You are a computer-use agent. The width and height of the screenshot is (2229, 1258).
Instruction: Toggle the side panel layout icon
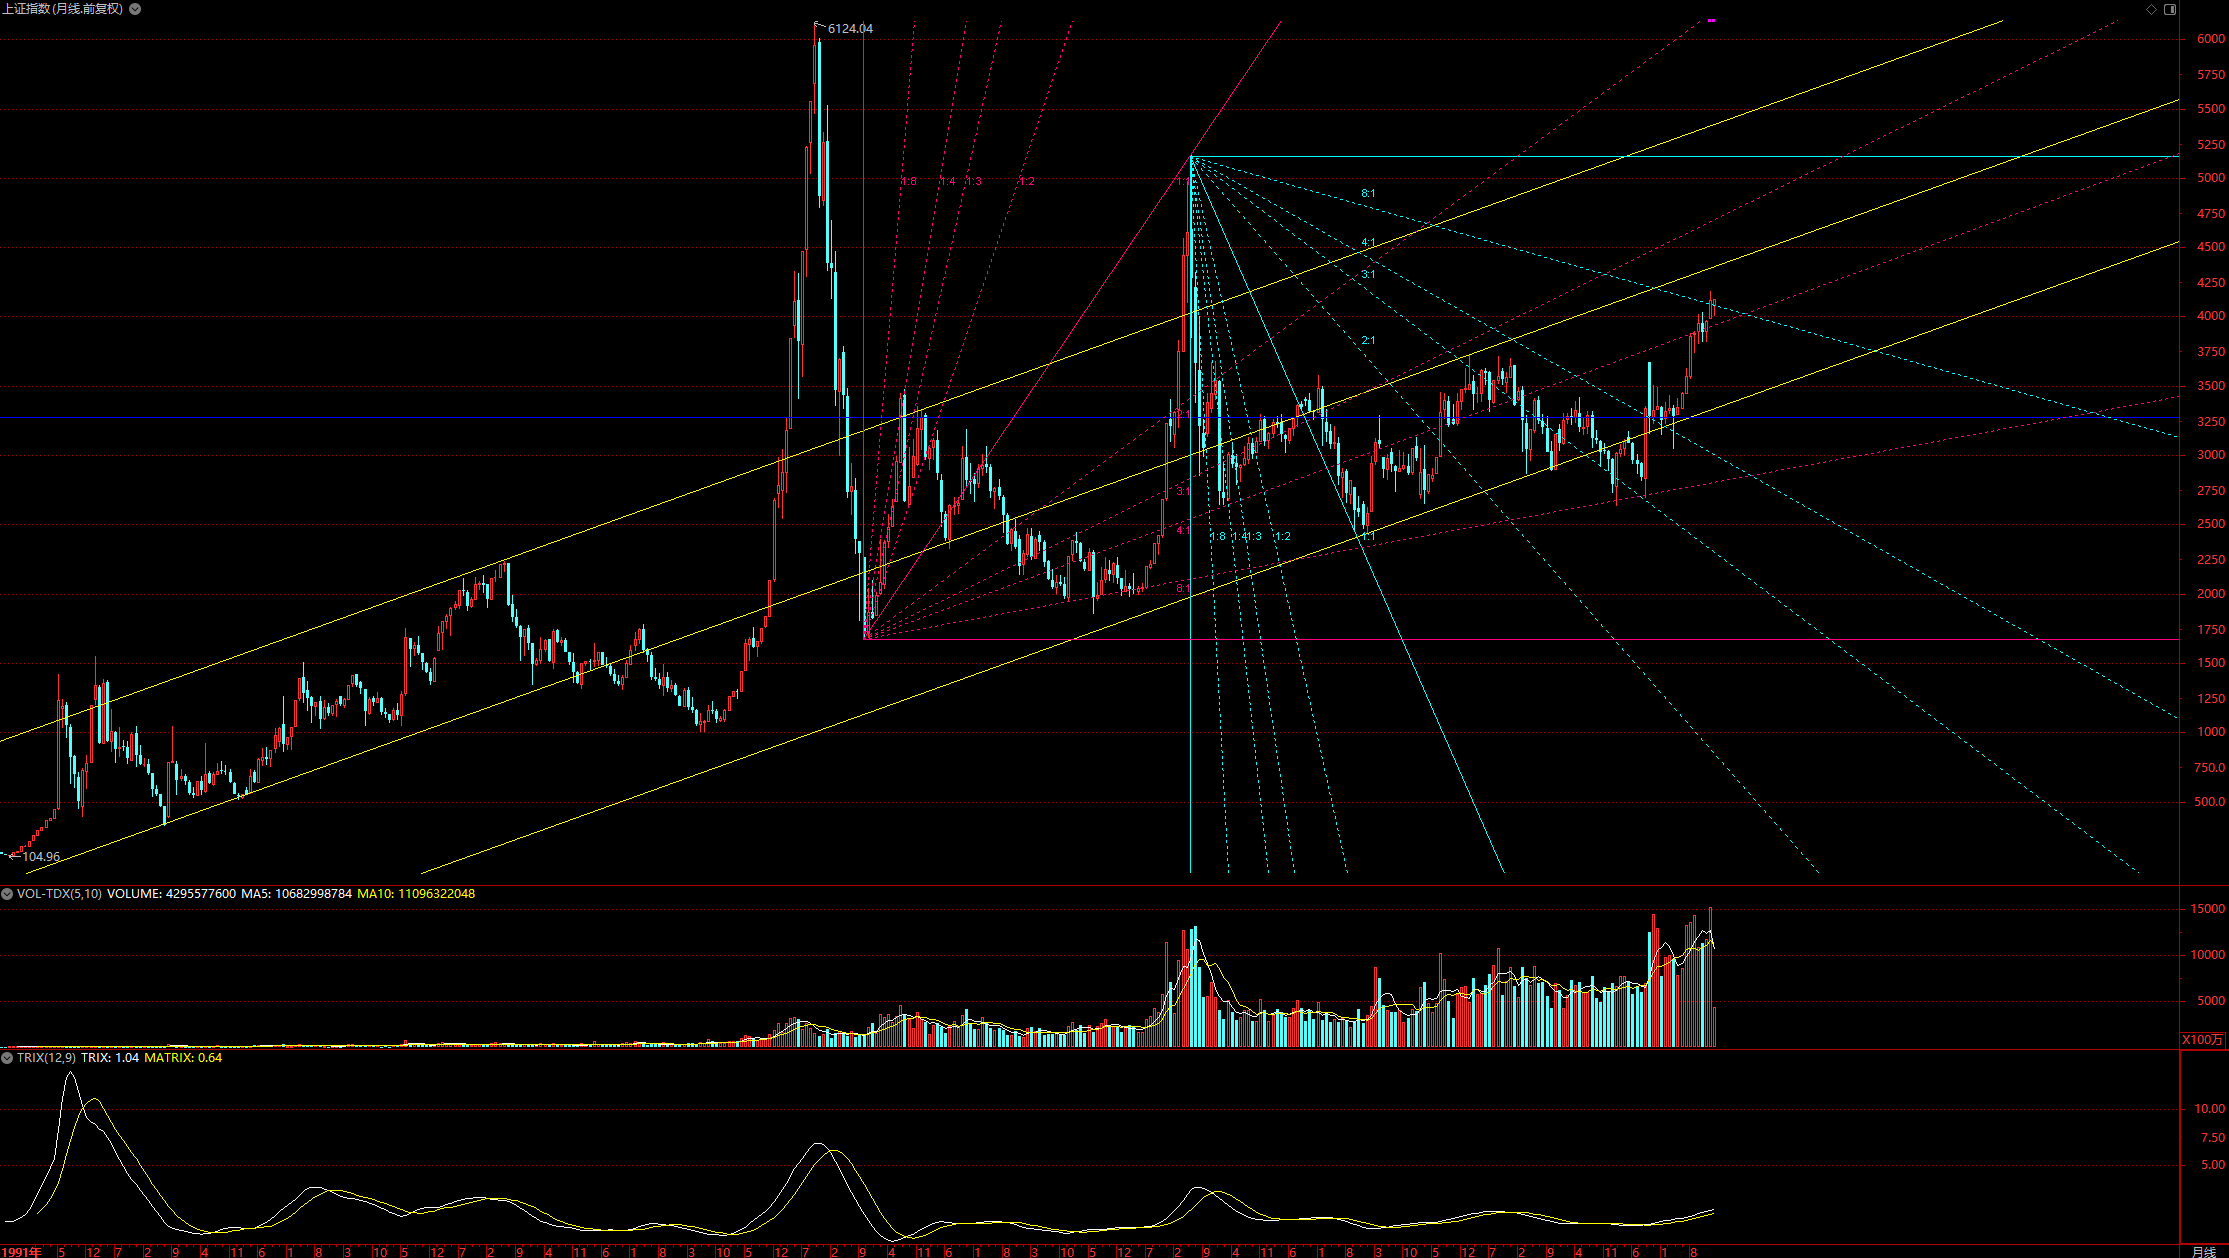pos(2170,9)
